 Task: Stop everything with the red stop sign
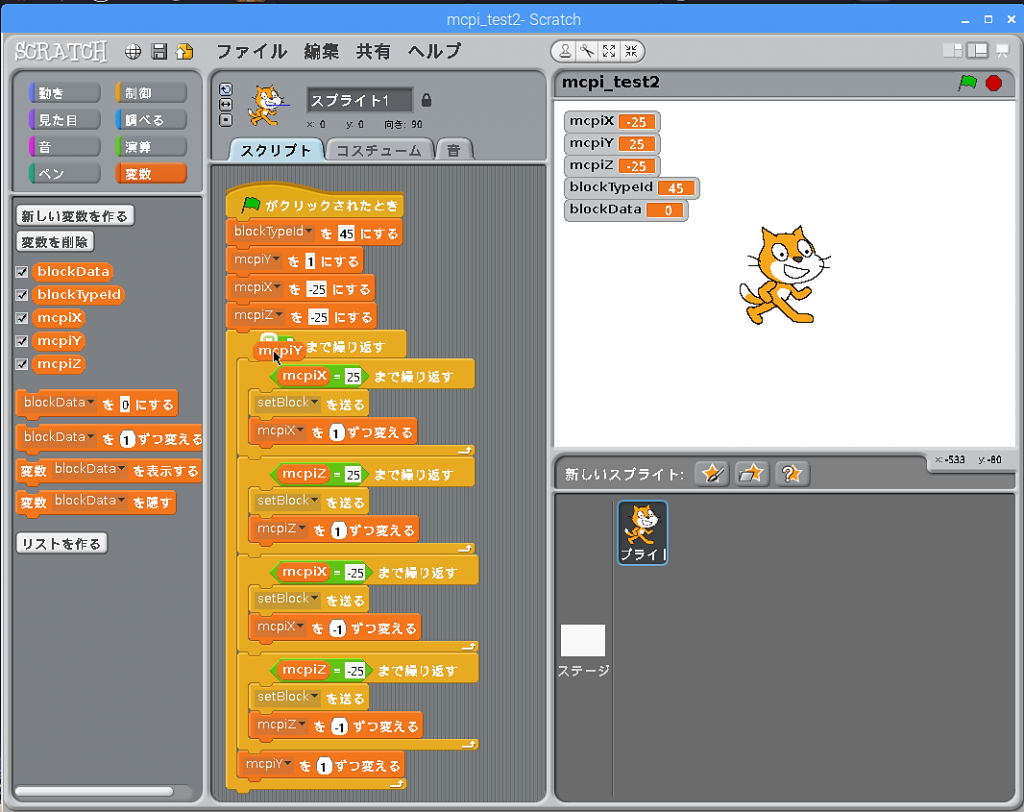pos(994,83)
